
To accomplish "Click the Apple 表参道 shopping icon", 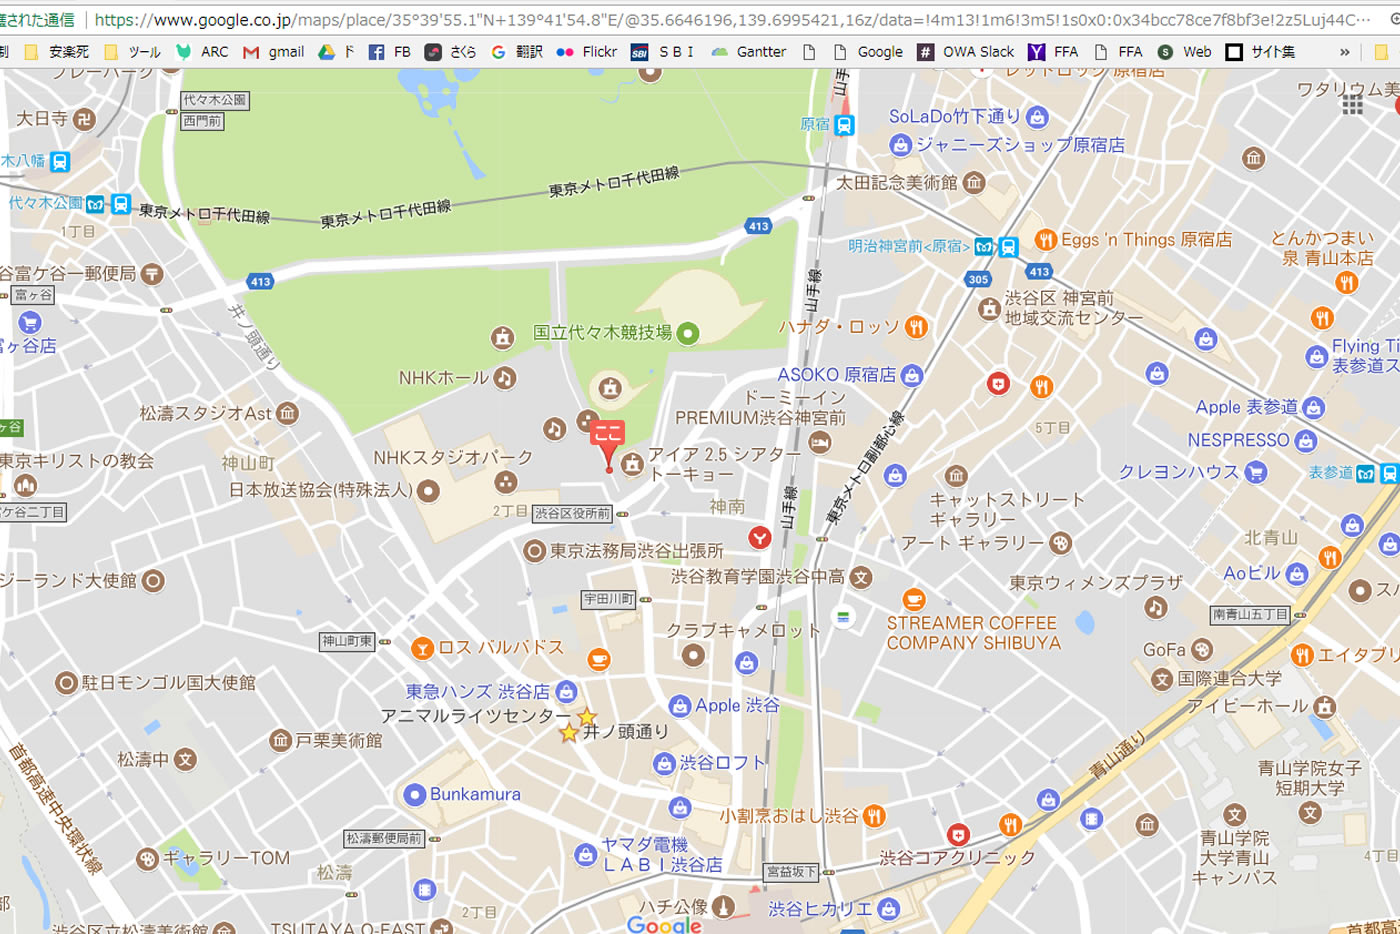I will coord(1314,408).
